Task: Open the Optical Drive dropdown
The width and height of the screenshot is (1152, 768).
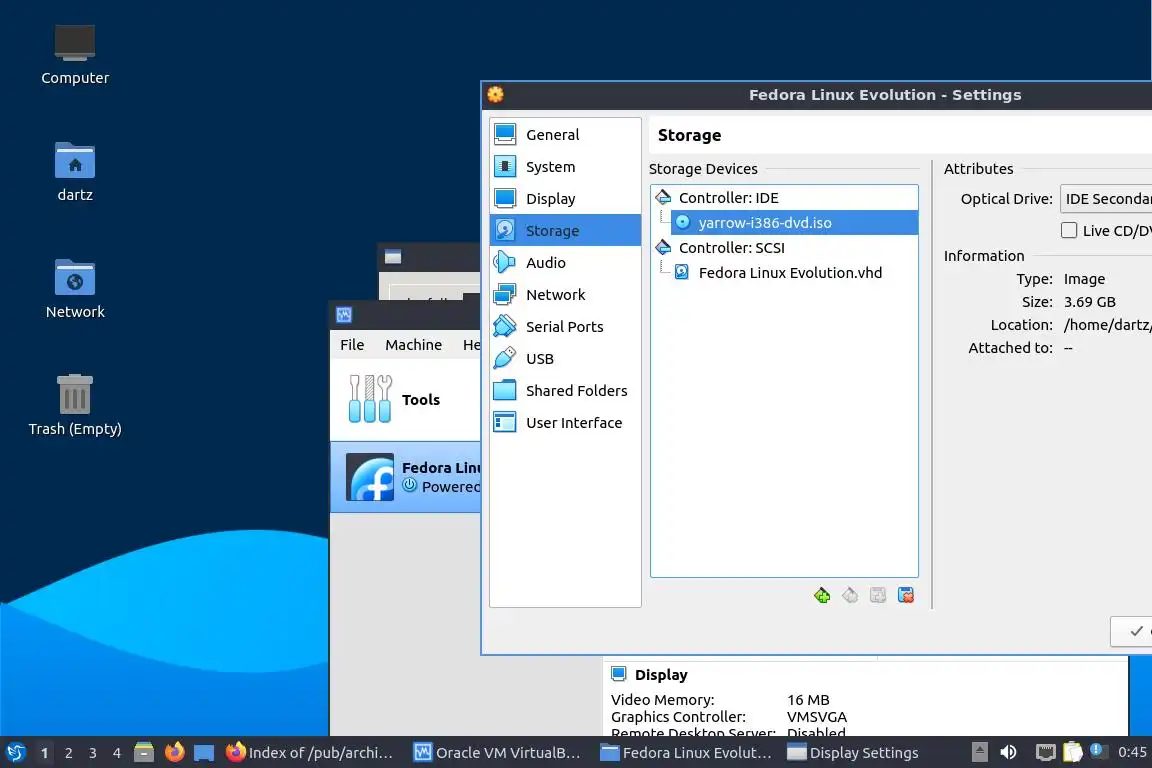Action: coord(1106,199)
